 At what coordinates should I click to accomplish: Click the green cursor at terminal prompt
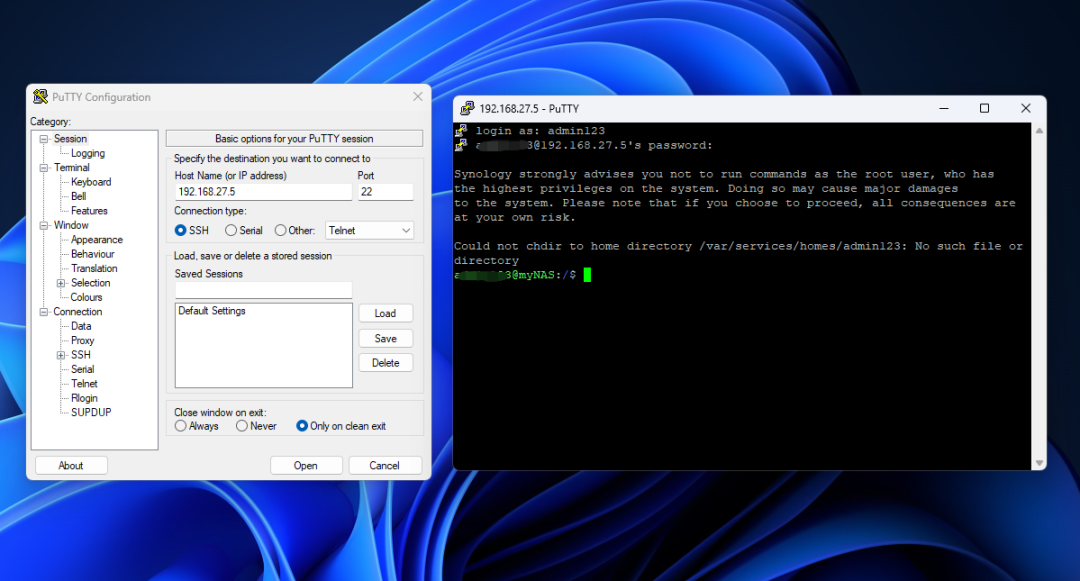587,275
